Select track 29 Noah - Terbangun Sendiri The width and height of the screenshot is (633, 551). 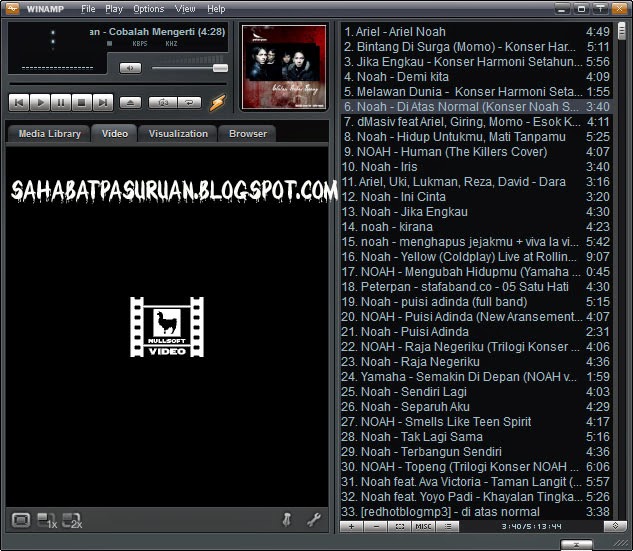pyautogui.click(x=477, y=452)
